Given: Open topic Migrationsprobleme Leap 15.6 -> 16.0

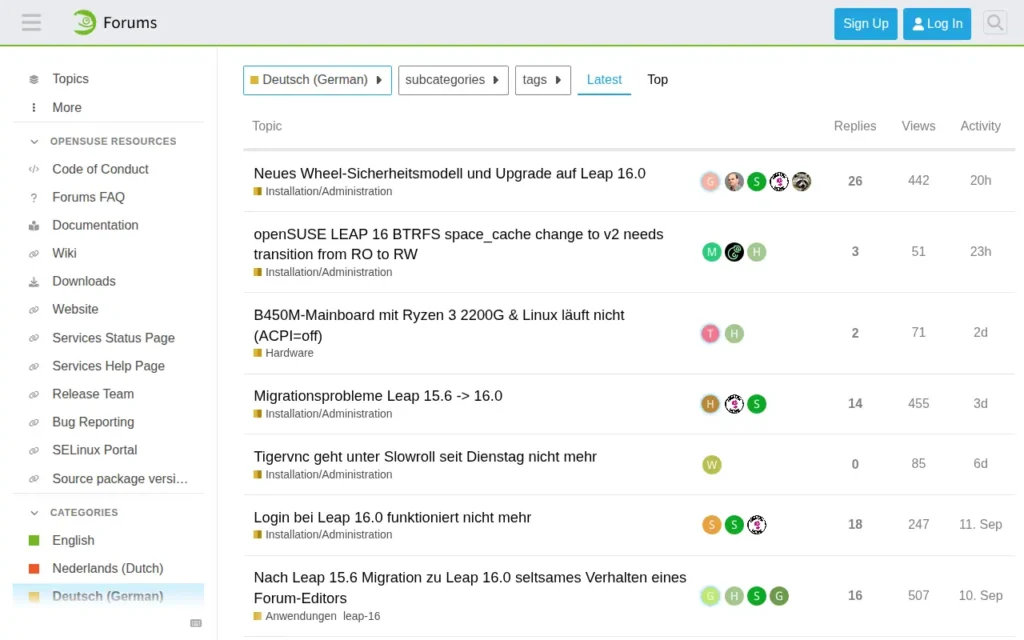Looking at the screenshot, I should click(377, 396).
